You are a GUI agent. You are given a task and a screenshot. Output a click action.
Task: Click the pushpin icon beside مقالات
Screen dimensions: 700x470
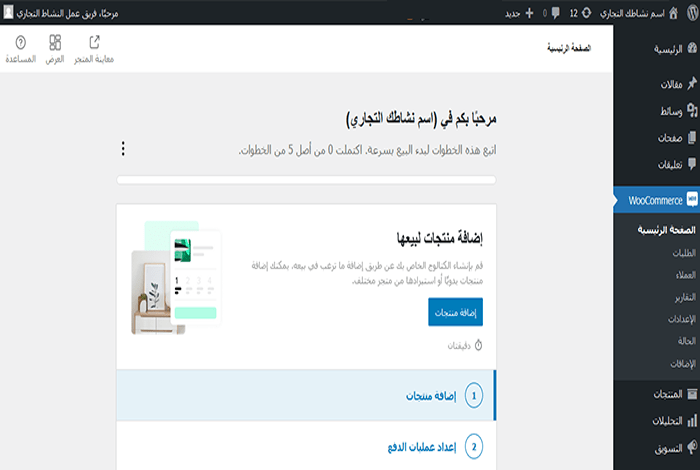pos(692,83)
